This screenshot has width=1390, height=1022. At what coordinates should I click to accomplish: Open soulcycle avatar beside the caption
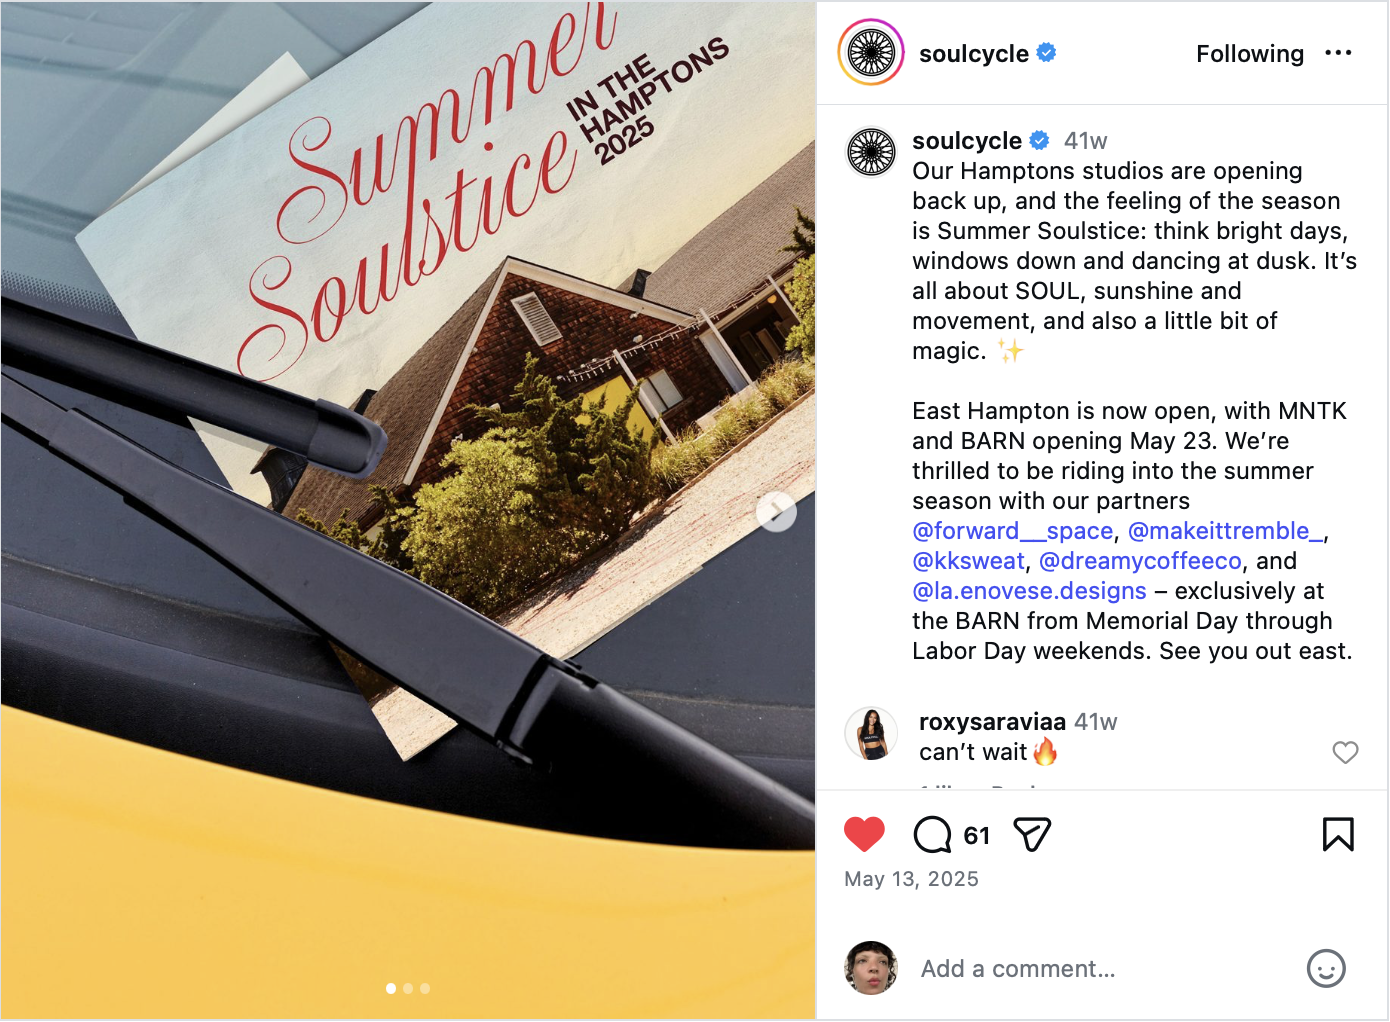point(871,152)
